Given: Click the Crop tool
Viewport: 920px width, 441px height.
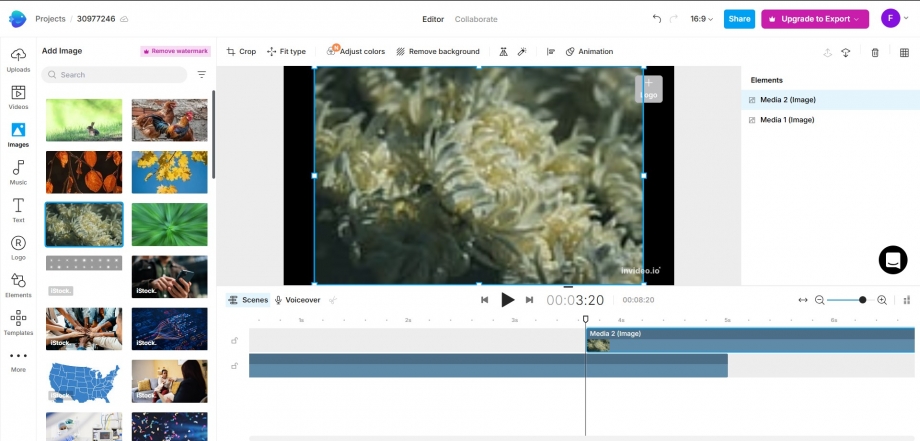Looking at the screenshot, I should (x=241, y=52).
